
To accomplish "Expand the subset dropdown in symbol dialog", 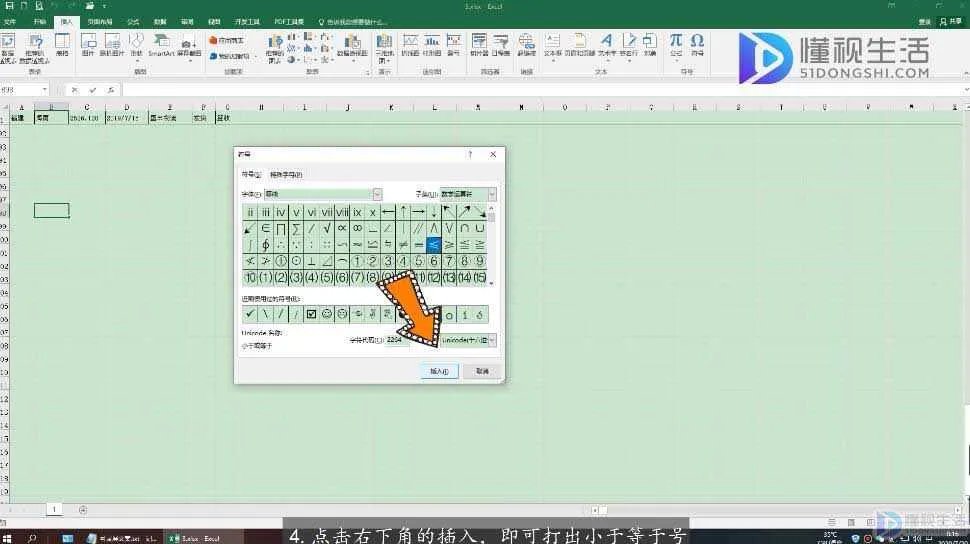I will coord(492,194).
